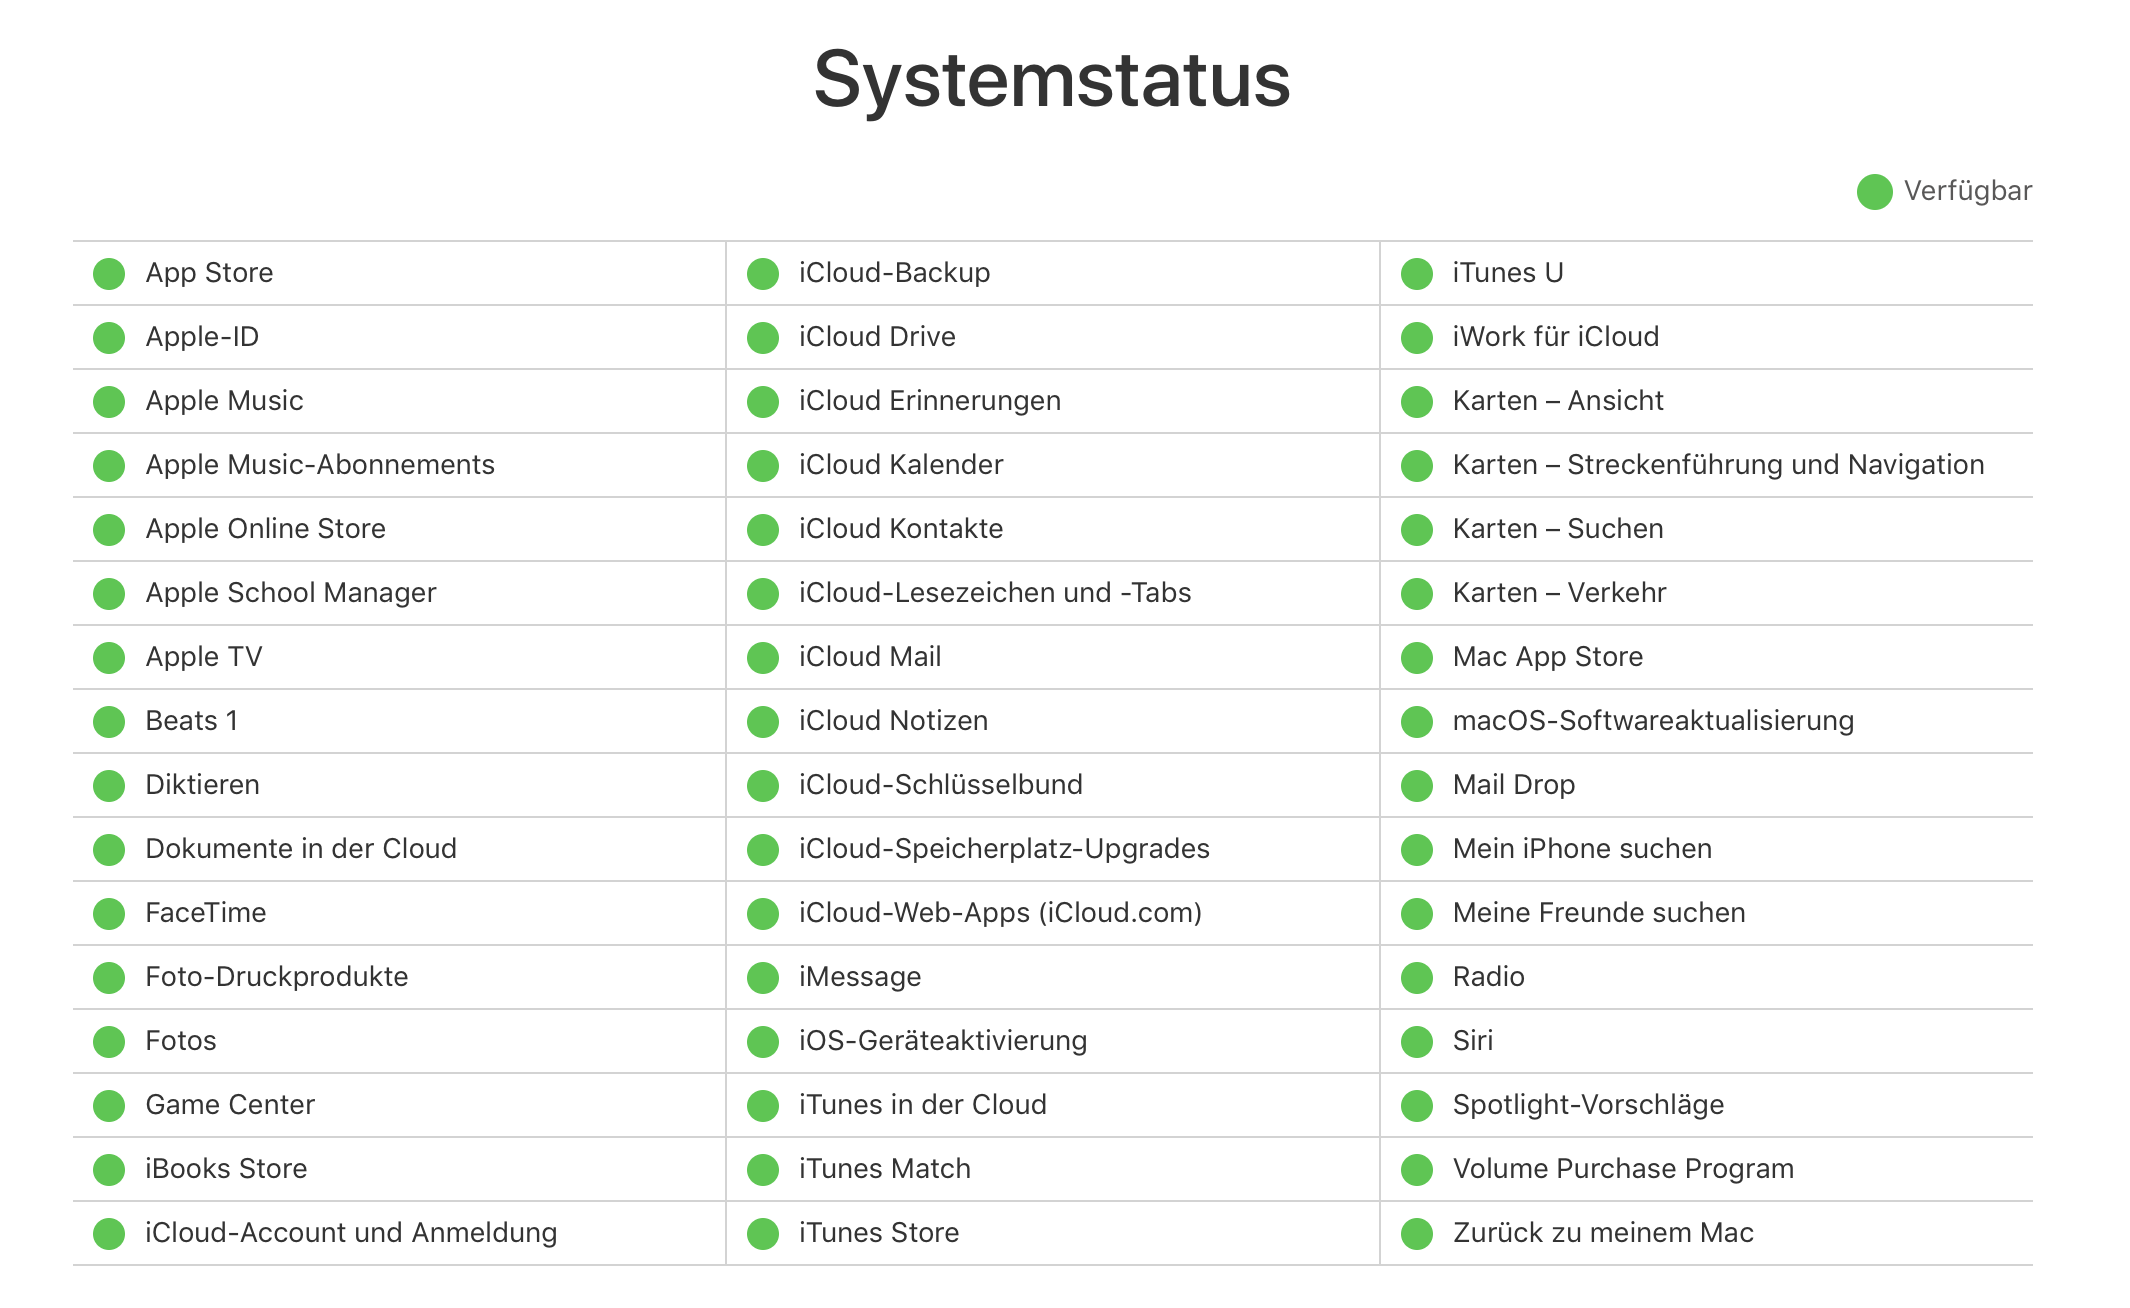Click the Volume Purchase Program entry

click(x=1623, y=1169)
